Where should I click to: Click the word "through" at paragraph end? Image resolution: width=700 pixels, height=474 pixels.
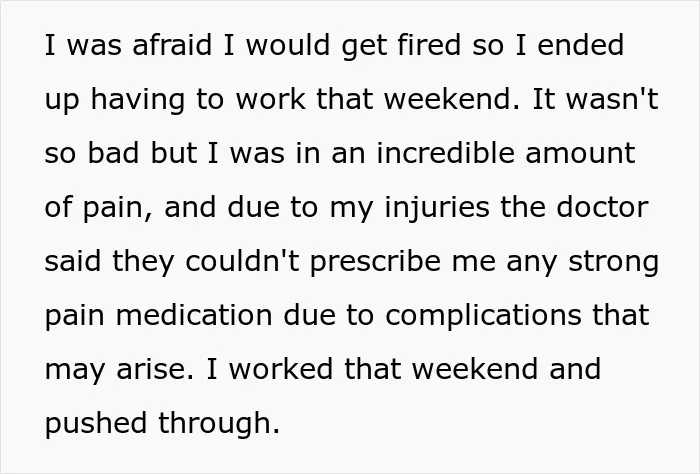tap(215, 423)
